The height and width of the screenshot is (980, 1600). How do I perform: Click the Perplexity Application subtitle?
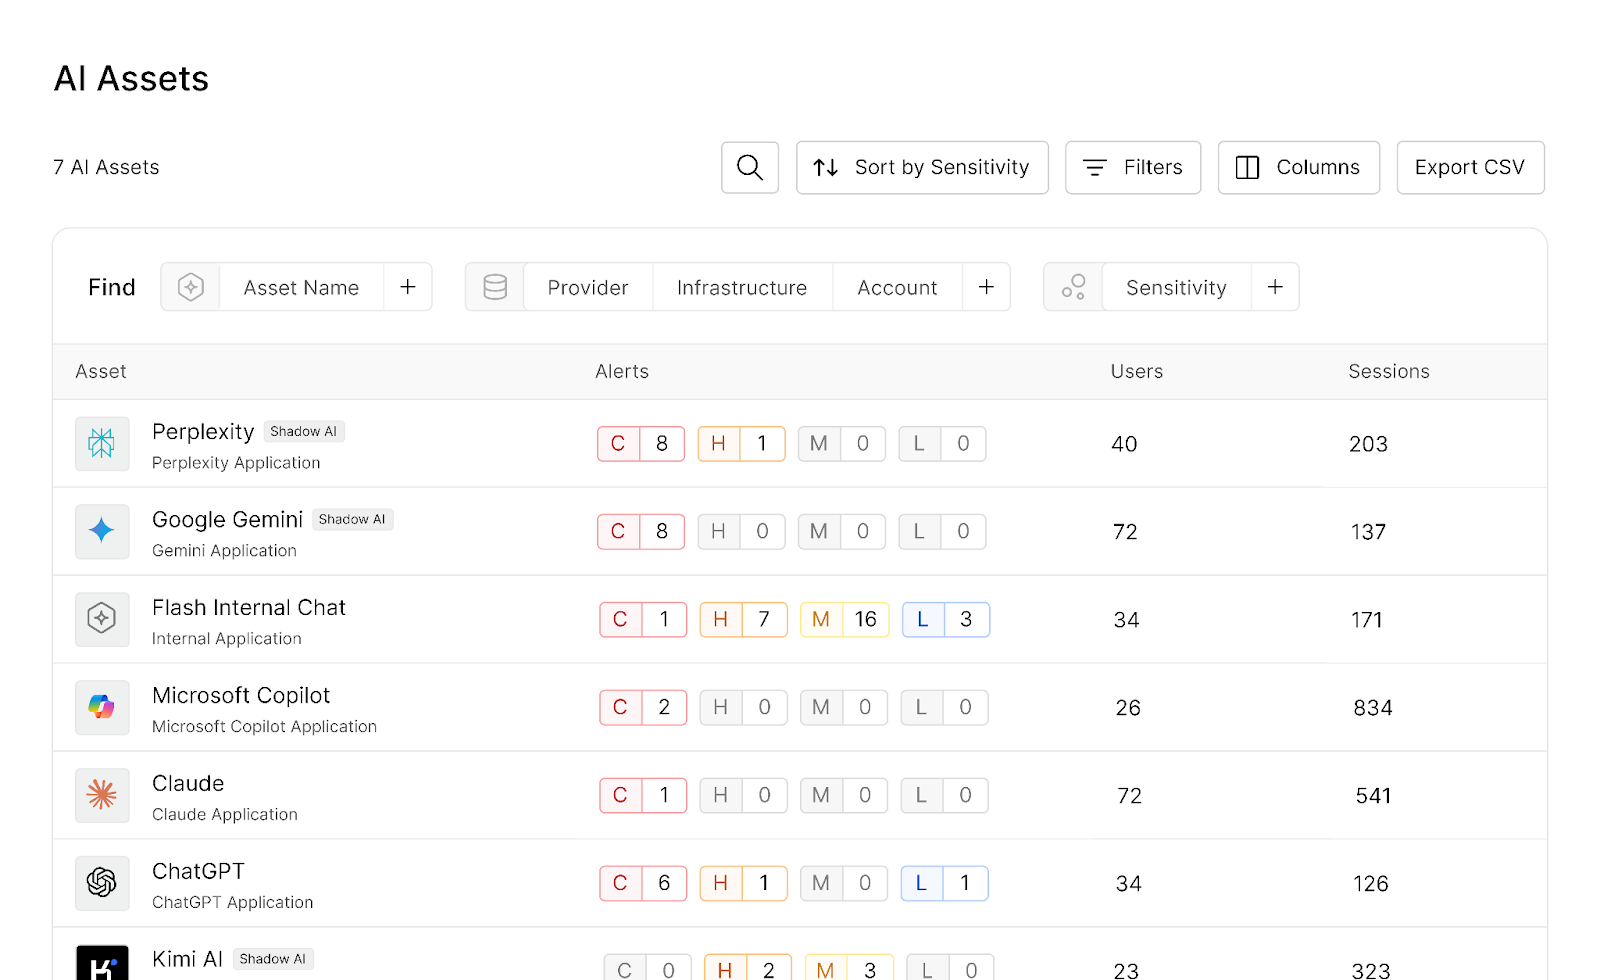pyautogui.click(x=236, y=463)
